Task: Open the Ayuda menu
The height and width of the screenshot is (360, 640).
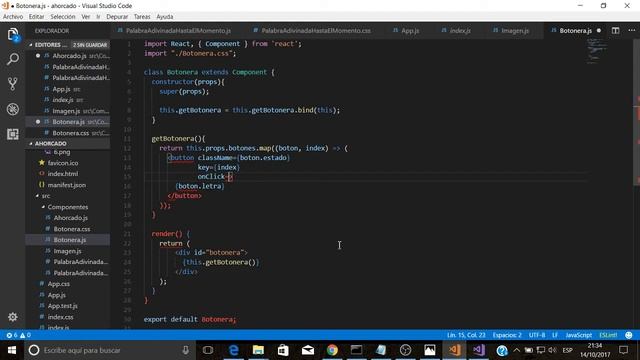Action: (164, 17)
